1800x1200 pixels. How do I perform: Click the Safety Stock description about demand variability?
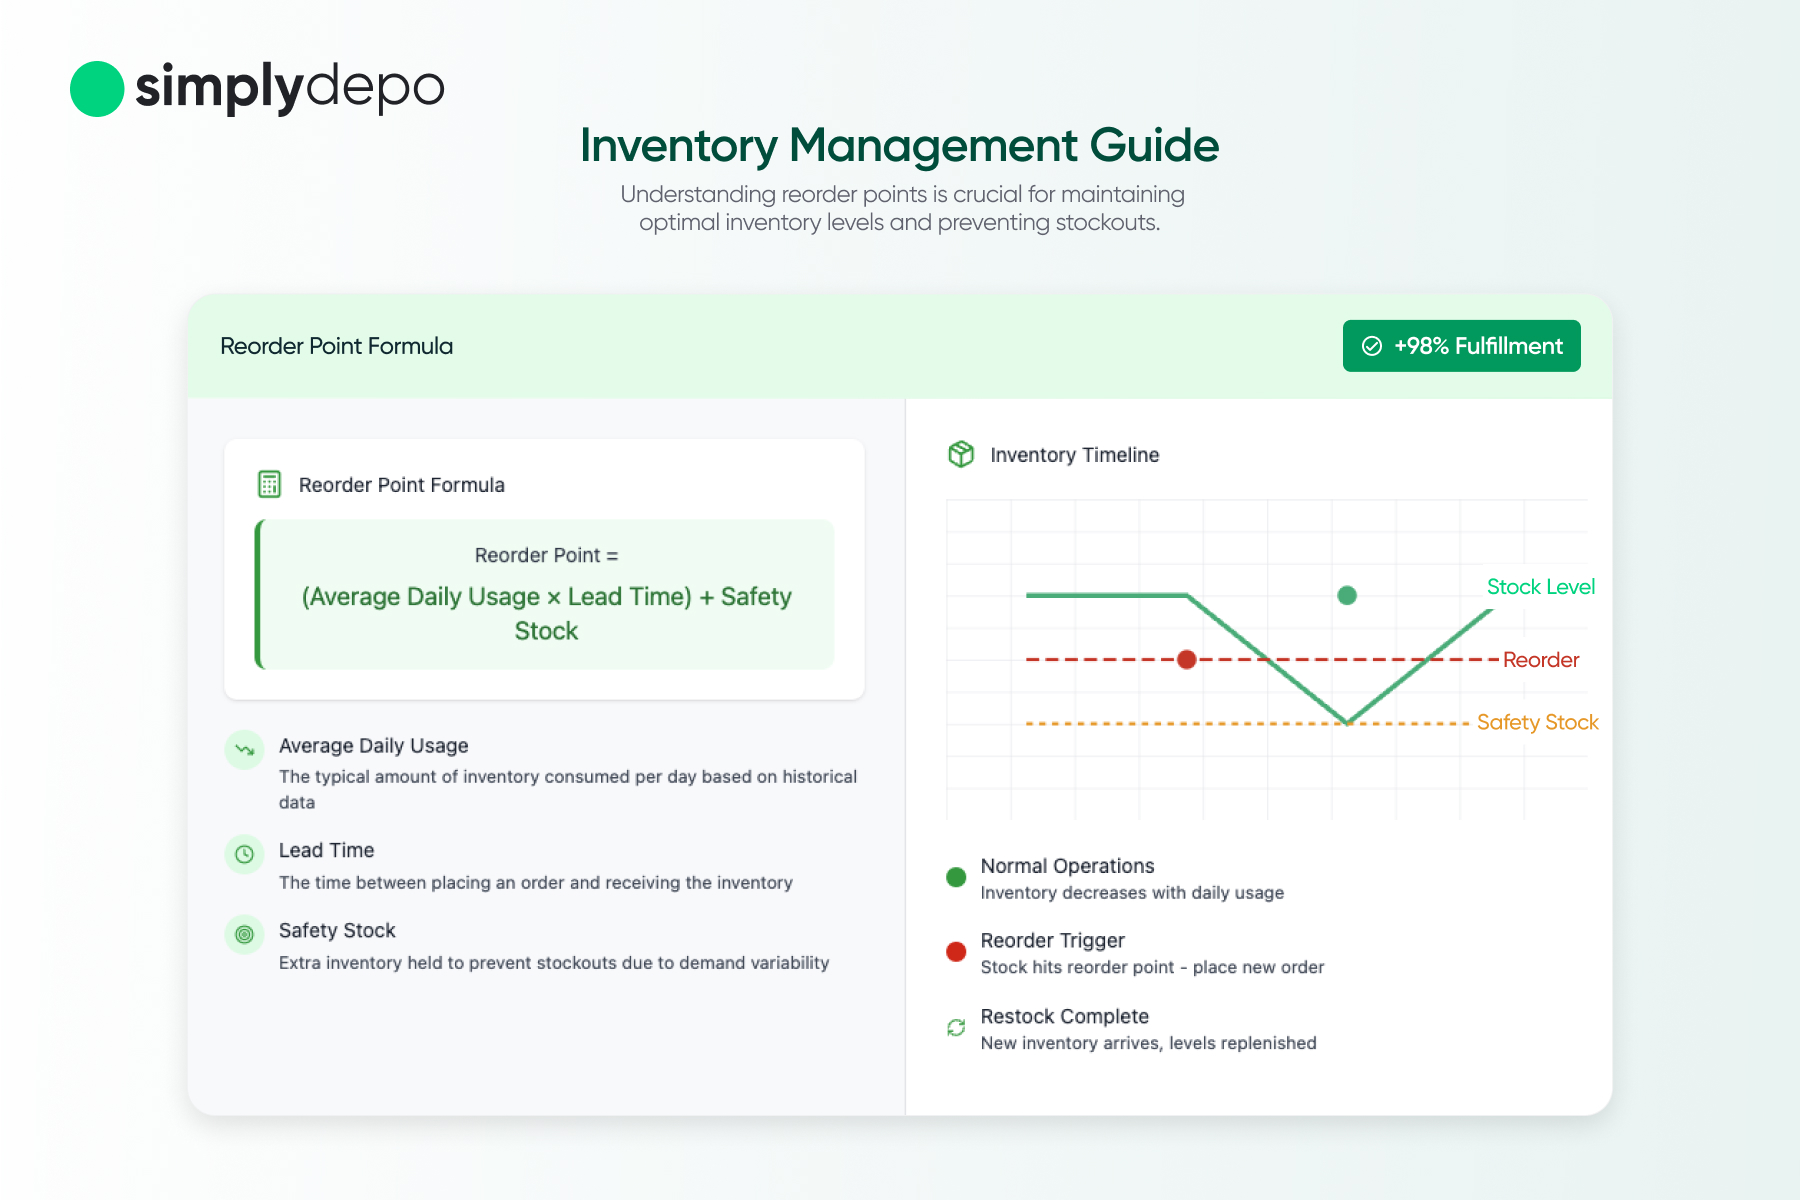pos(554,963)
